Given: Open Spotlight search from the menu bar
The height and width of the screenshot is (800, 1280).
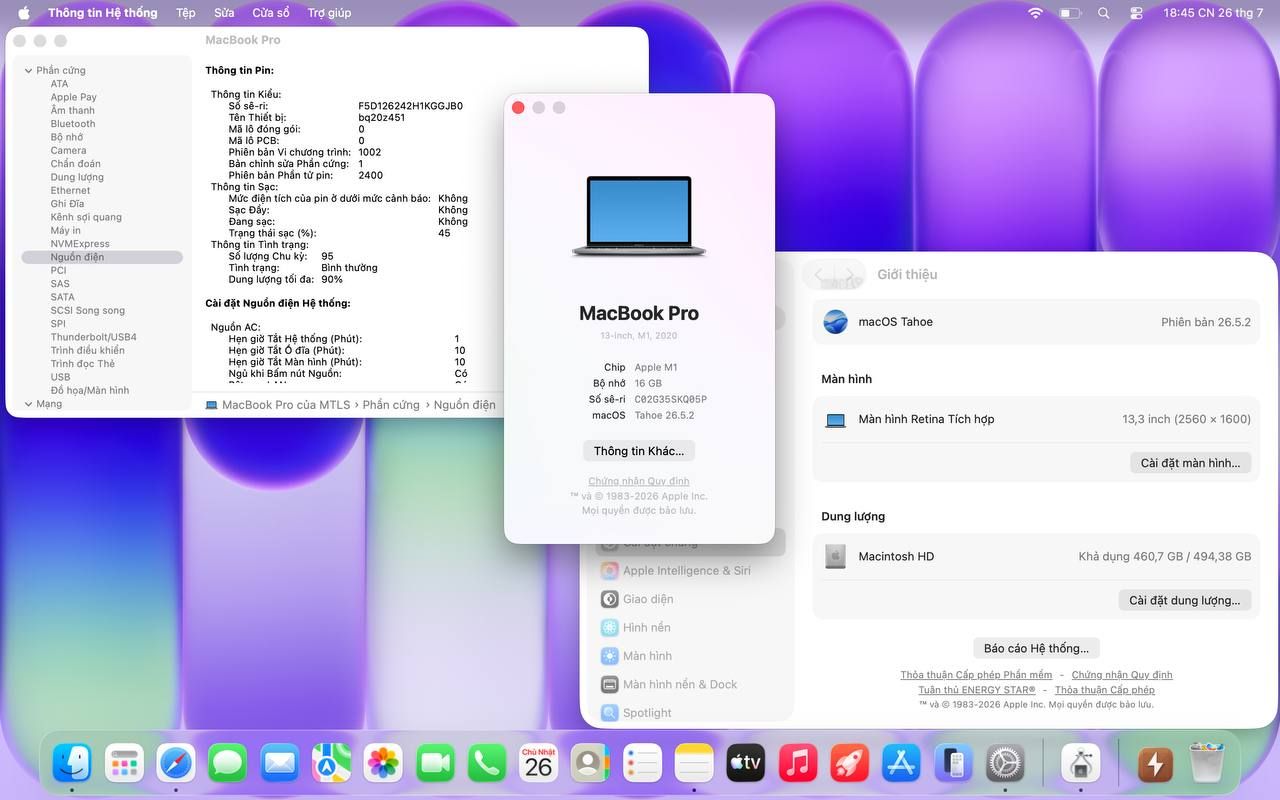Looking at the screenshot, I should 1104,13.
